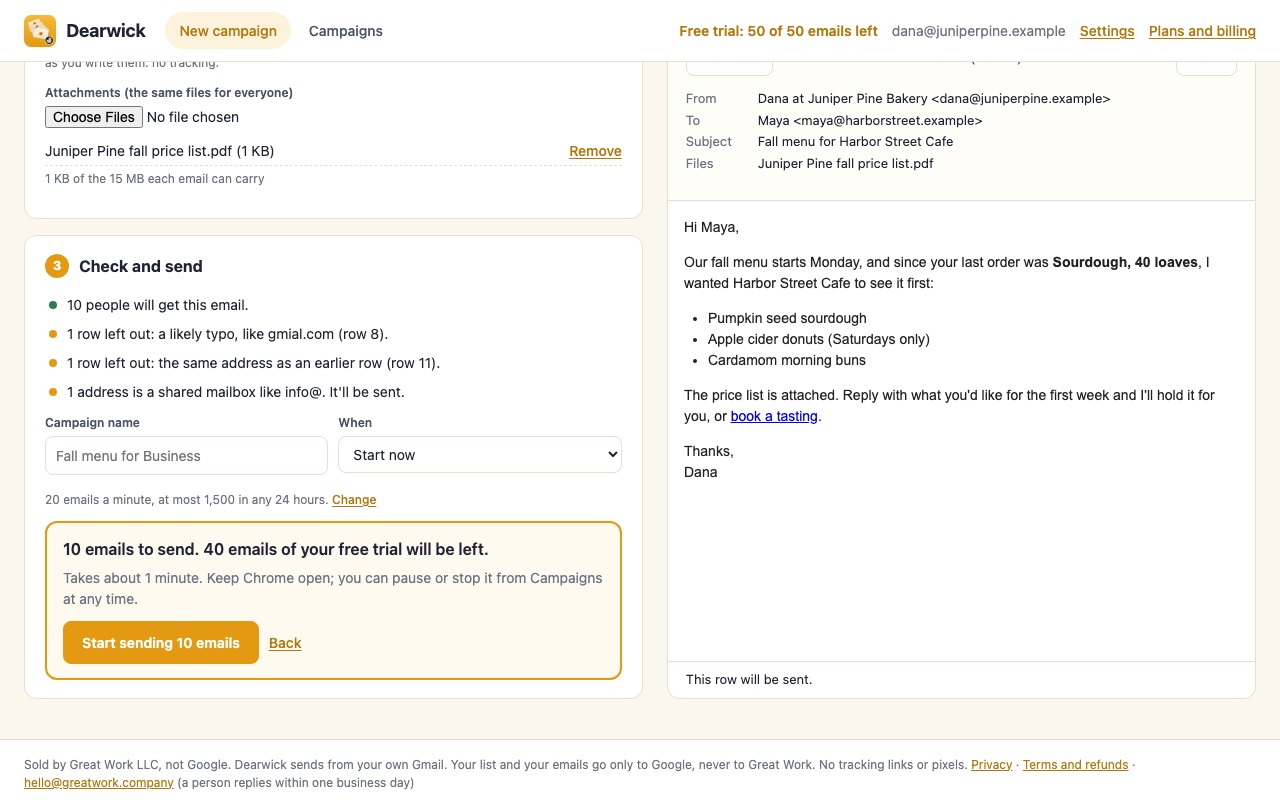The image size is (1280, 800).
Task: Click the Choose Files button
Action: coord(94,117)
